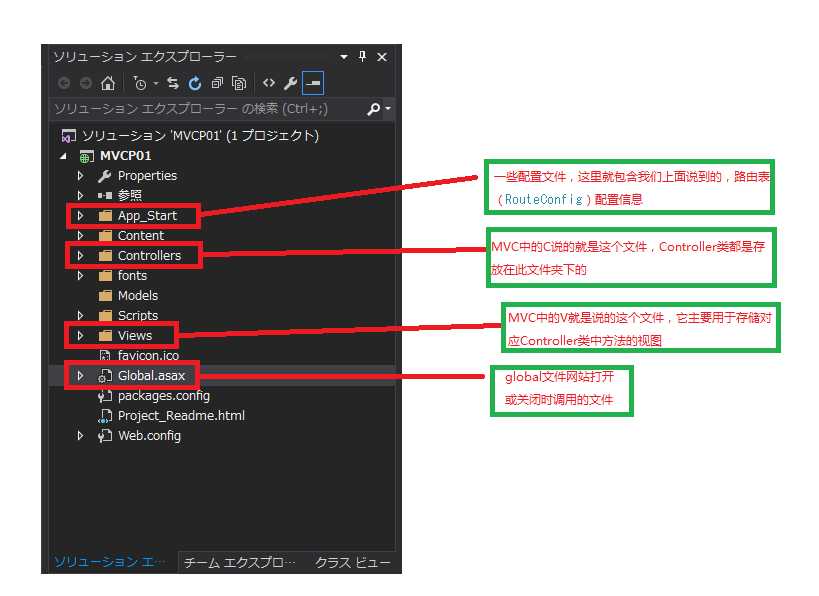Image resolution: width=819 pixels, height=596 pixels.
Task: Close the Solution Explorer panel
Action: (x=382, y=56)
